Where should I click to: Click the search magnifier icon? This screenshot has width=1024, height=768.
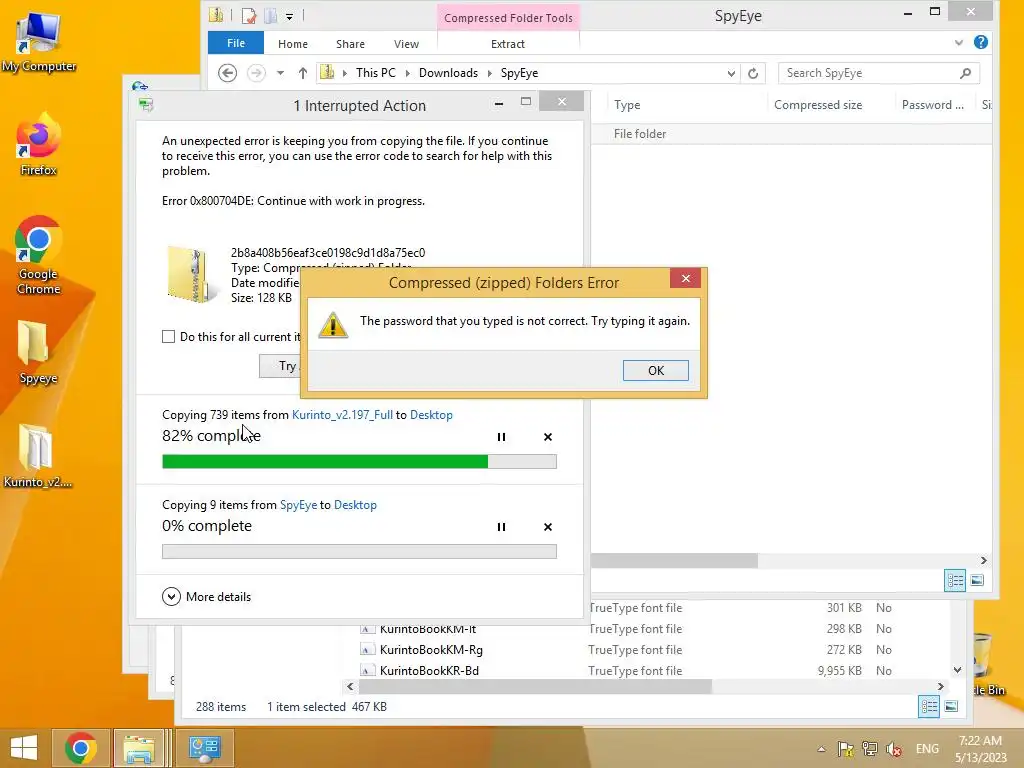(x=966, y=73)
